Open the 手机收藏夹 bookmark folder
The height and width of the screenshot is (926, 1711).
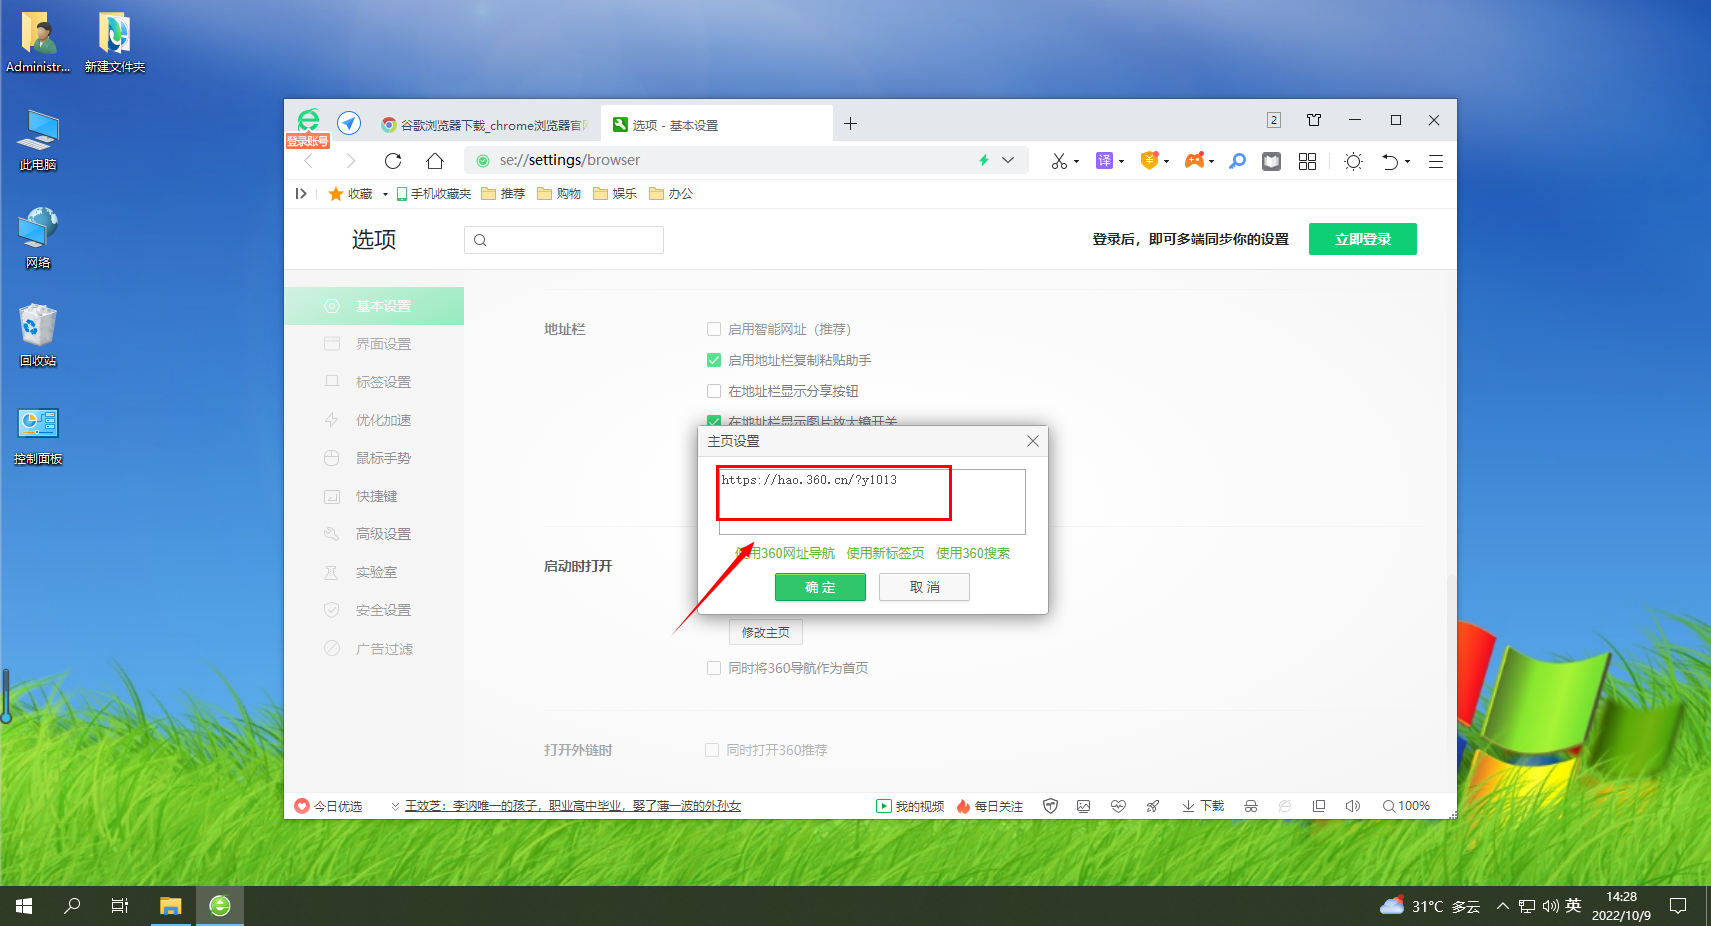(434, 194)
